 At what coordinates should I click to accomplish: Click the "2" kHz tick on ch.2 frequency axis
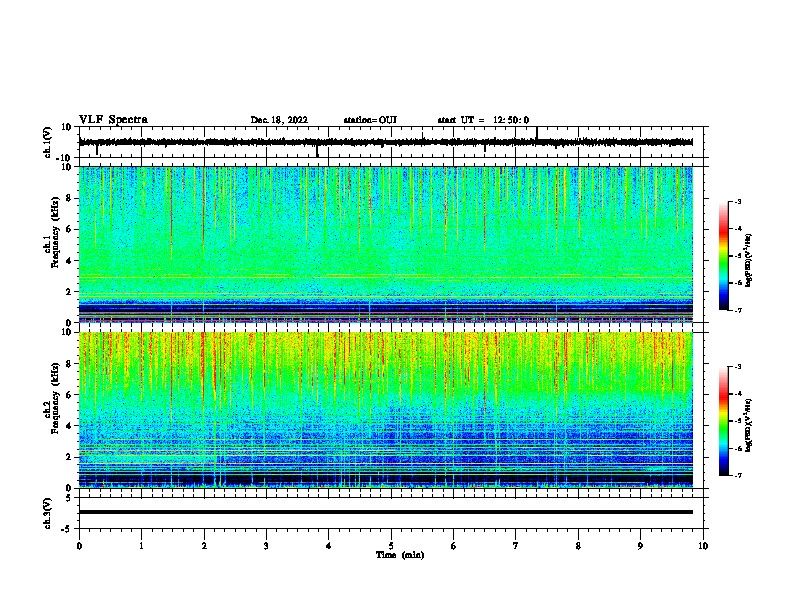[69, 457]
